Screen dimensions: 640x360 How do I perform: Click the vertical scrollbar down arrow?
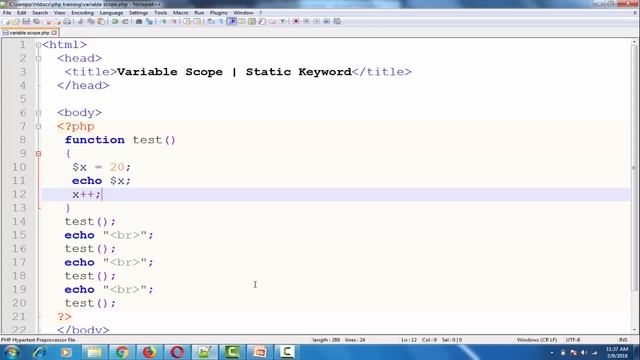(x=635, y=330)
